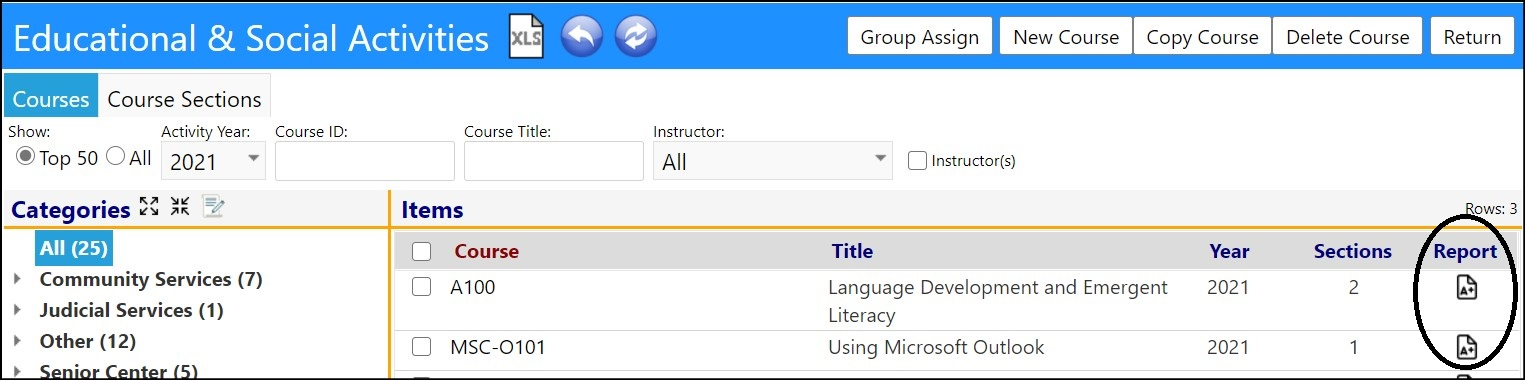Image resolution: width=1525 pixels, height=380 pixels.
Task: Sort by the Sections column header
Action: [1353, 252]
